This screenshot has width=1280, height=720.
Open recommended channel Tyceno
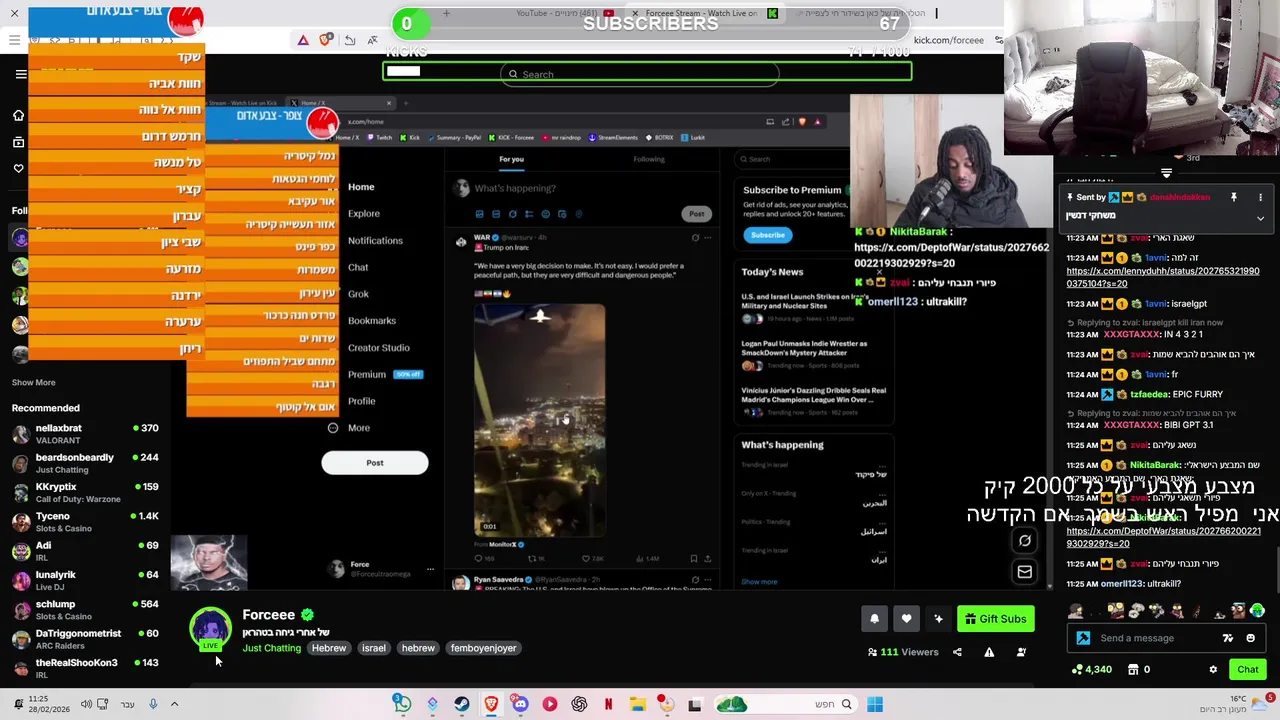pyautogui.click(x=85, y=521)
